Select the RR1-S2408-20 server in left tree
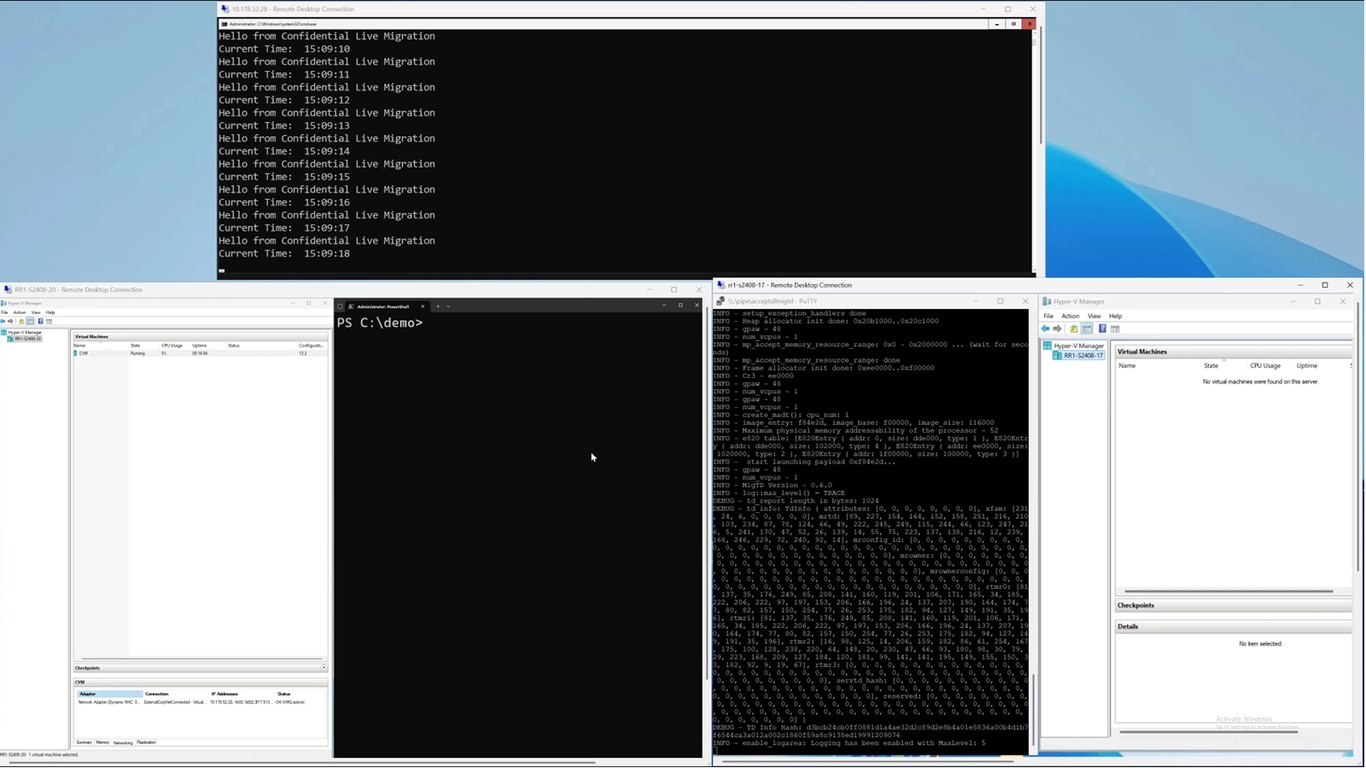 pos(24,338)
